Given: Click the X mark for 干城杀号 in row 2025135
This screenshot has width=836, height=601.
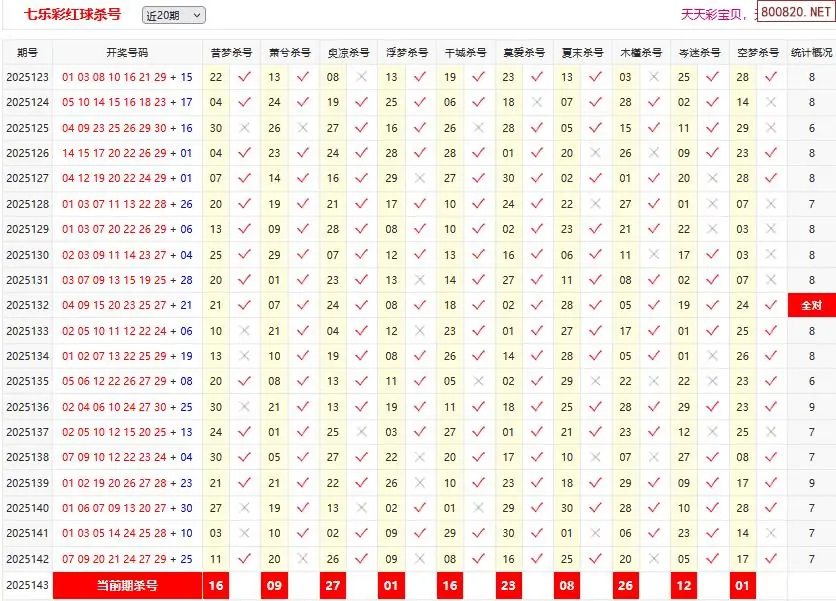Looking at the screenshot, I should pos(479,382).
